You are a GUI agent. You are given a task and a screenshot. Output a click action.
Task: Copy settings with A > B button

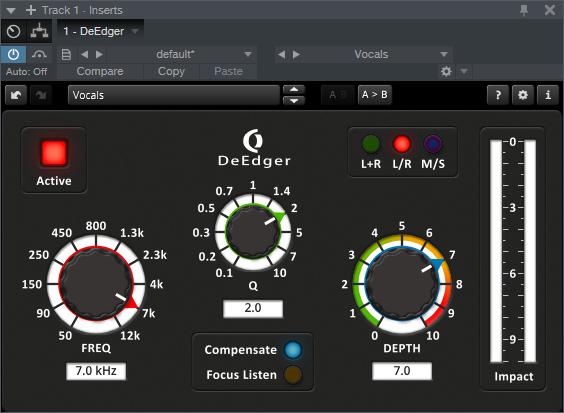(x=374, y=95)
